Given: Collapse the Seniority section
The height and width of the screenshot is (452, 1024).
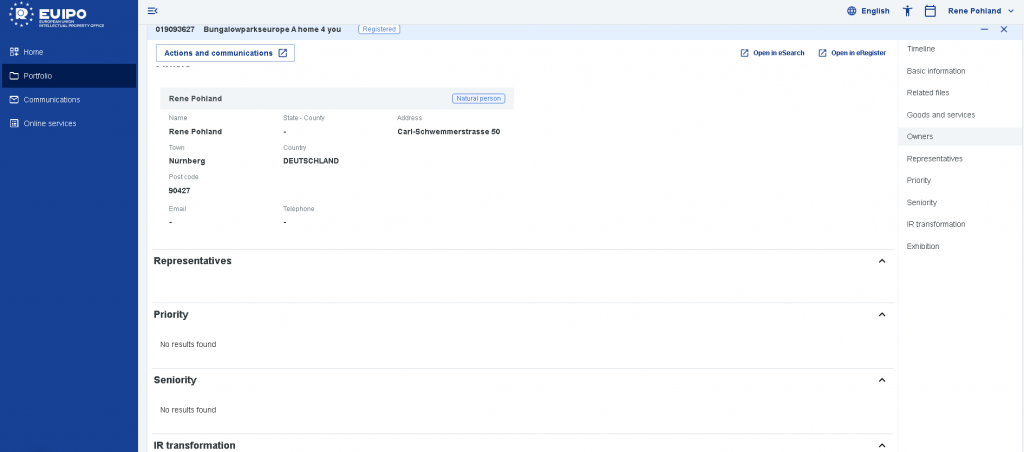Looking at the screenshot, I should tap(881, 380).
